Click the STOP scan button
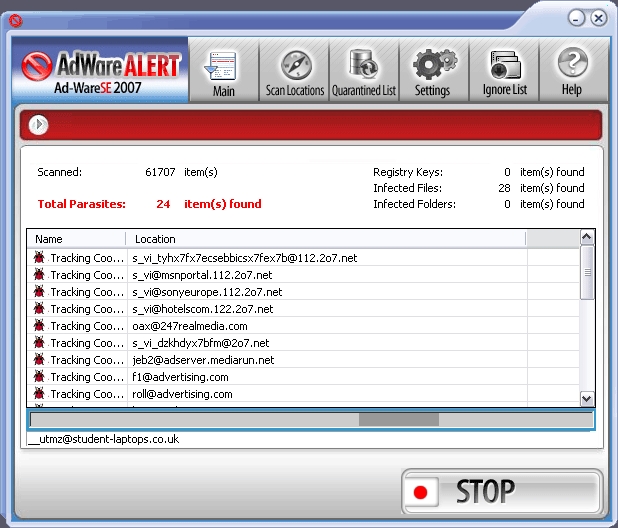 pos(502,491)
